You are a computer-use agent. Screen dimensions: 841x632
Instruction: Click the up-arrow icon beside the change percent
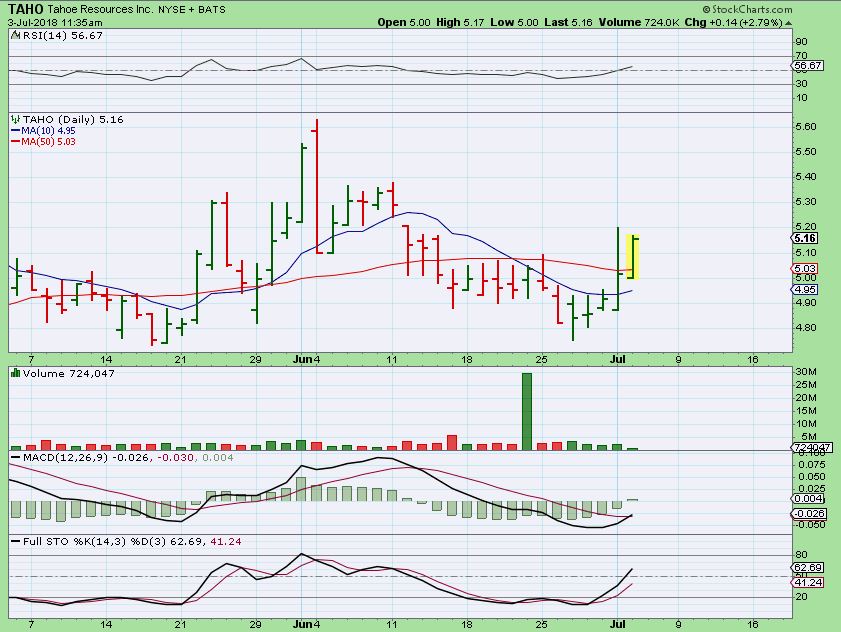(788, 23)
